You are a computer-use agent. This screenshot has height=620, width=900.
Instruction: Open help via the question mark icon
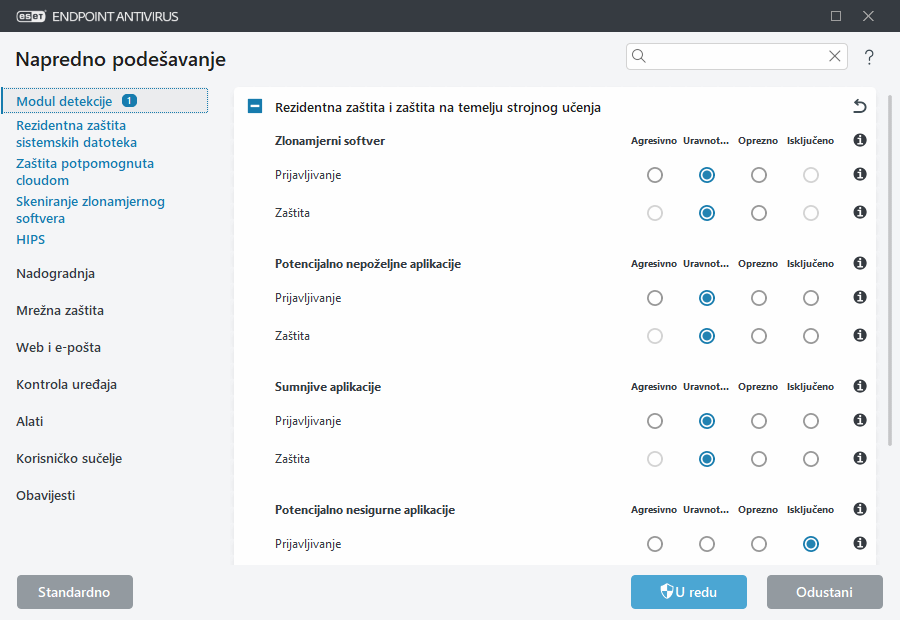[868, 57]
